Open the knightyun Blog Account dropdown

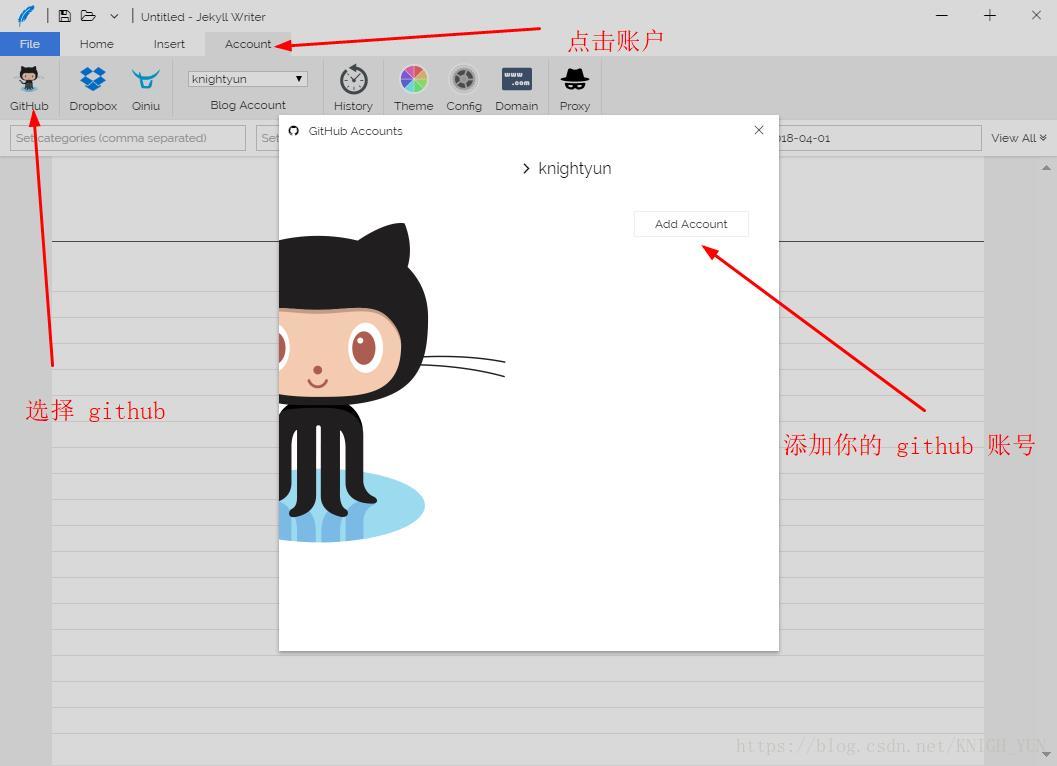coord(247,79)
